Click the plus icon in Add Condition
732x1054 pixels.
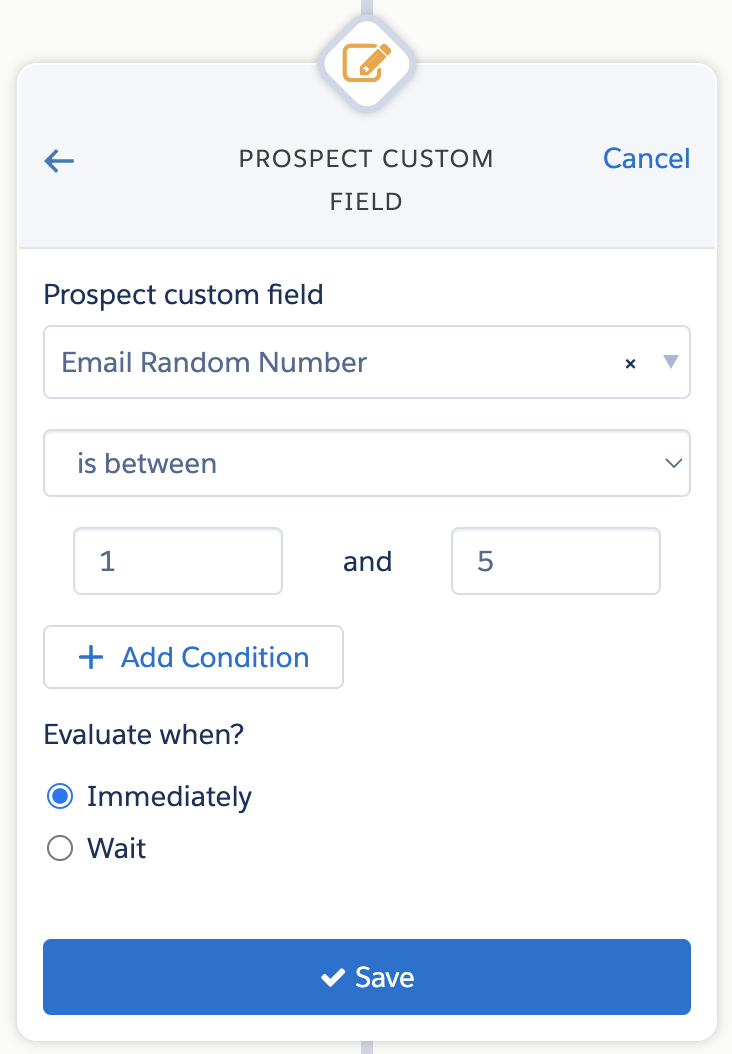(x=91, y=657)
